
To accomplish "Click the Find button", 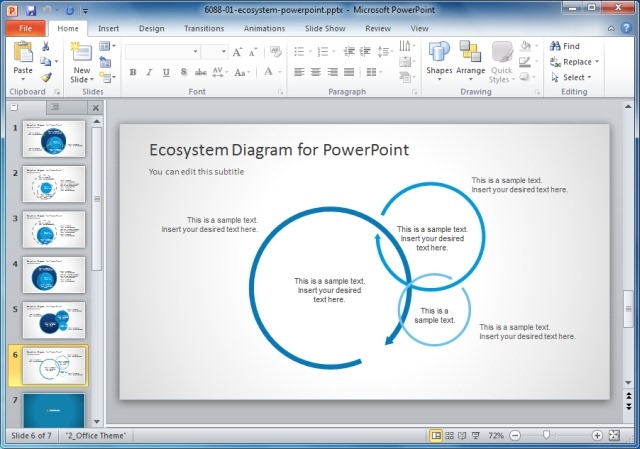I will pos(565,46).
